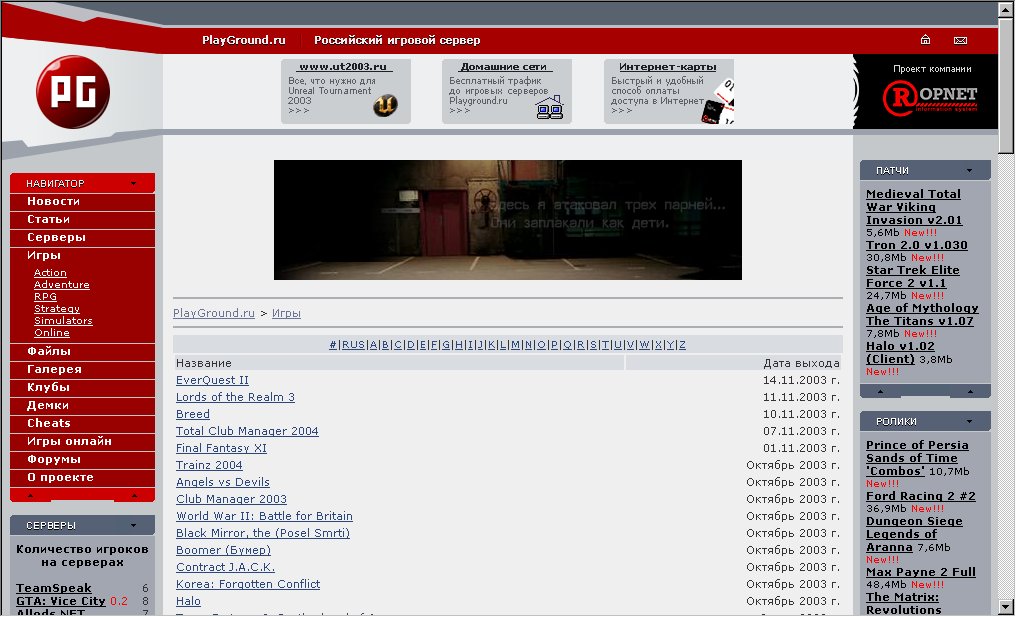Collapse the РОЛИКИ panel arrow
This screenshot has height=617, width=1016.
[x=969, y=421]
